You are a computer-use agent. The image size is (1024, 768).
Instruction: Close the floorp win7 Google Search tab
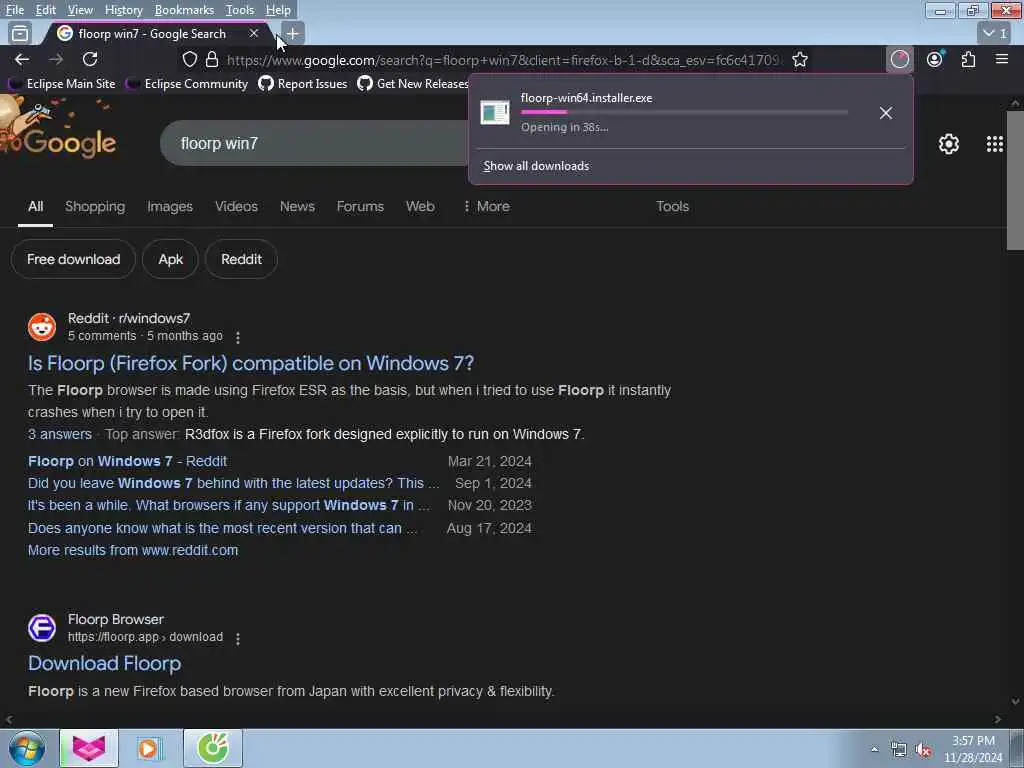tap(254, 33)
